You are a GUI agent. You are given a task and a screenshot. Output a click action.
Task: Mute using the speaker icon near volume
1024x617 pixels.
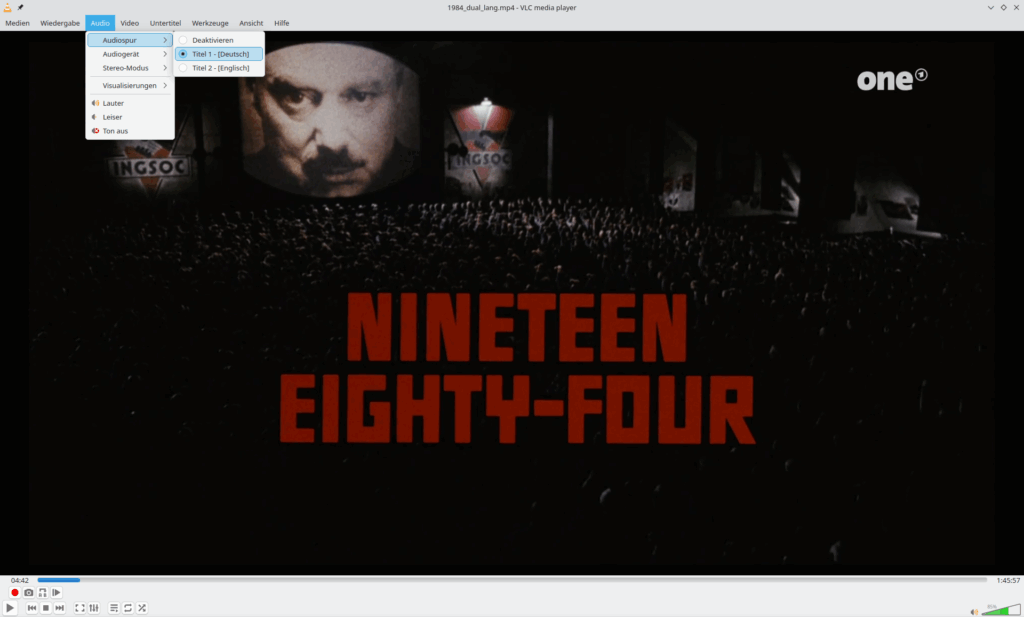tap(974, 612)
